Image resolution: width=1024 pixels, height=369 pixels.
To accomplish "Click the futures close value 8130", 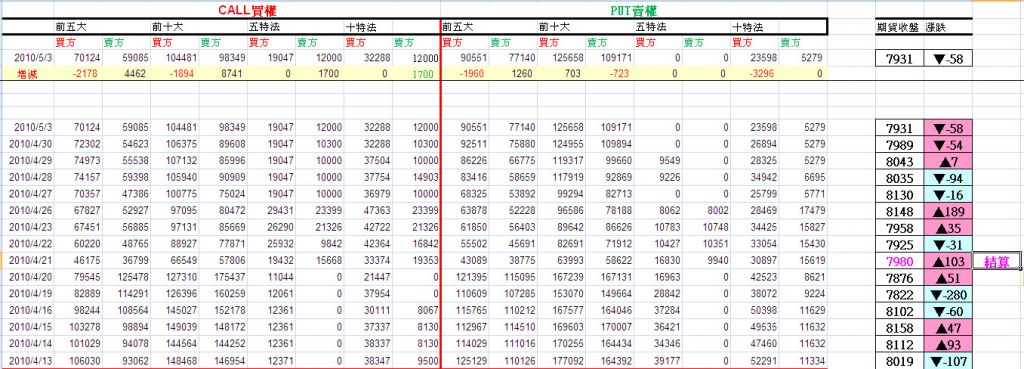I will point(900,195).
